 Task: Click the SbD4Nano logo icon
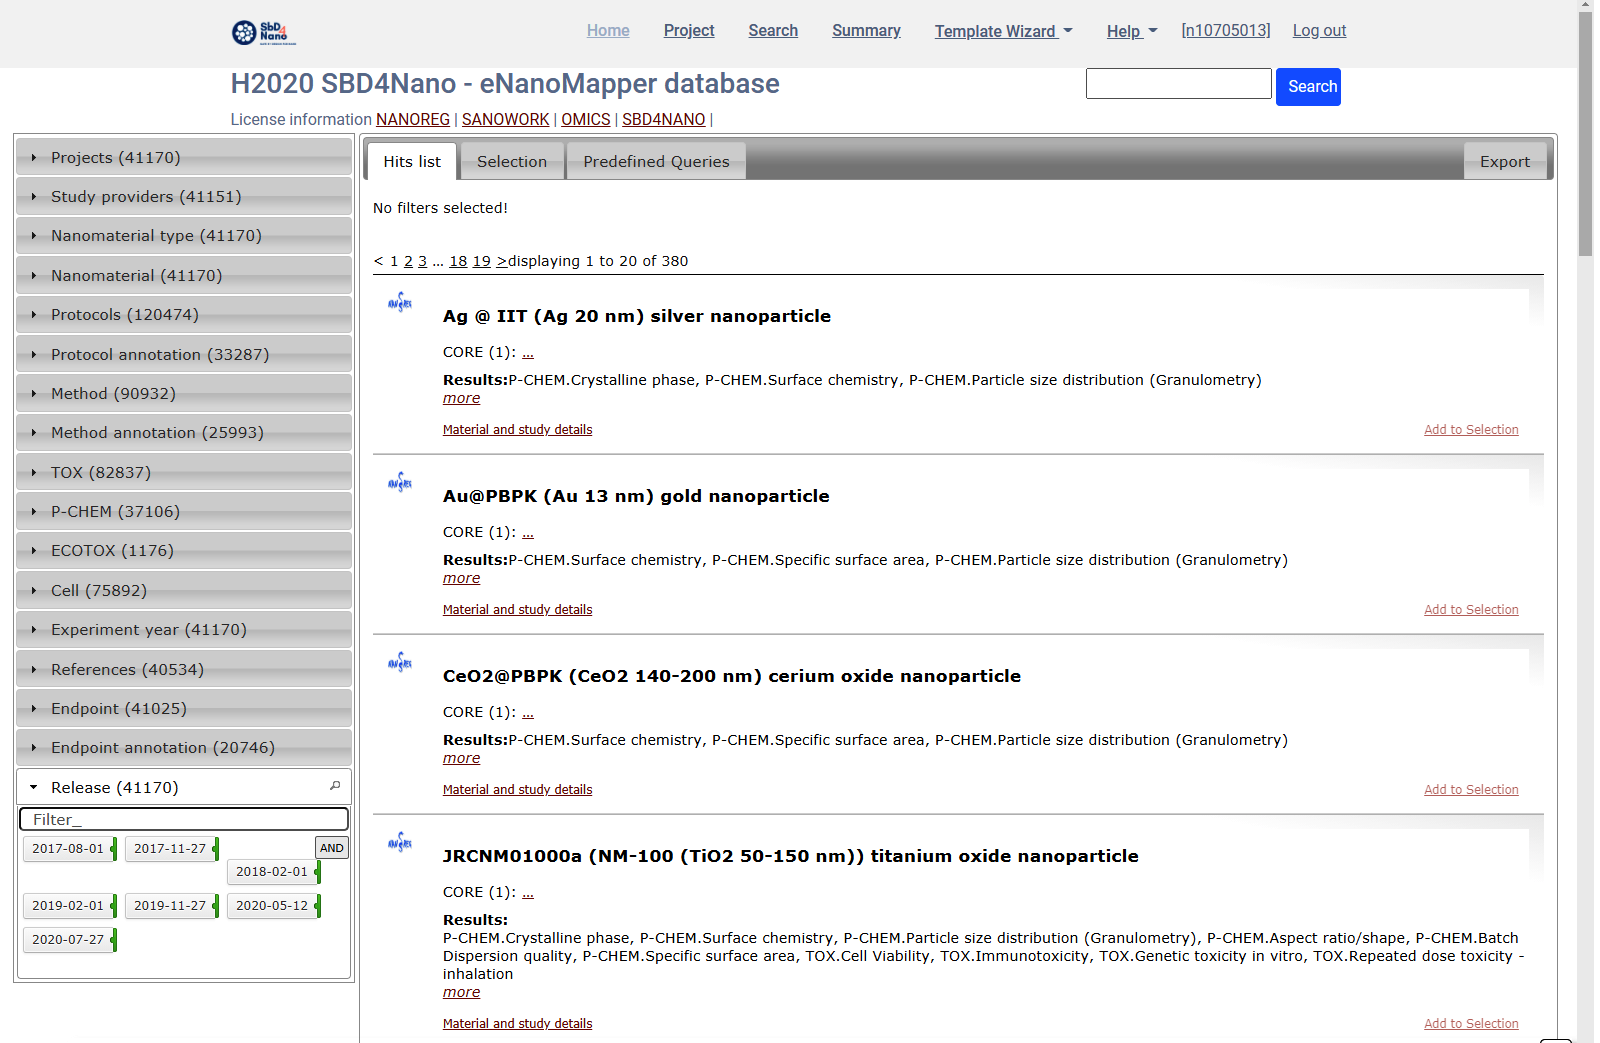(263, 33)
